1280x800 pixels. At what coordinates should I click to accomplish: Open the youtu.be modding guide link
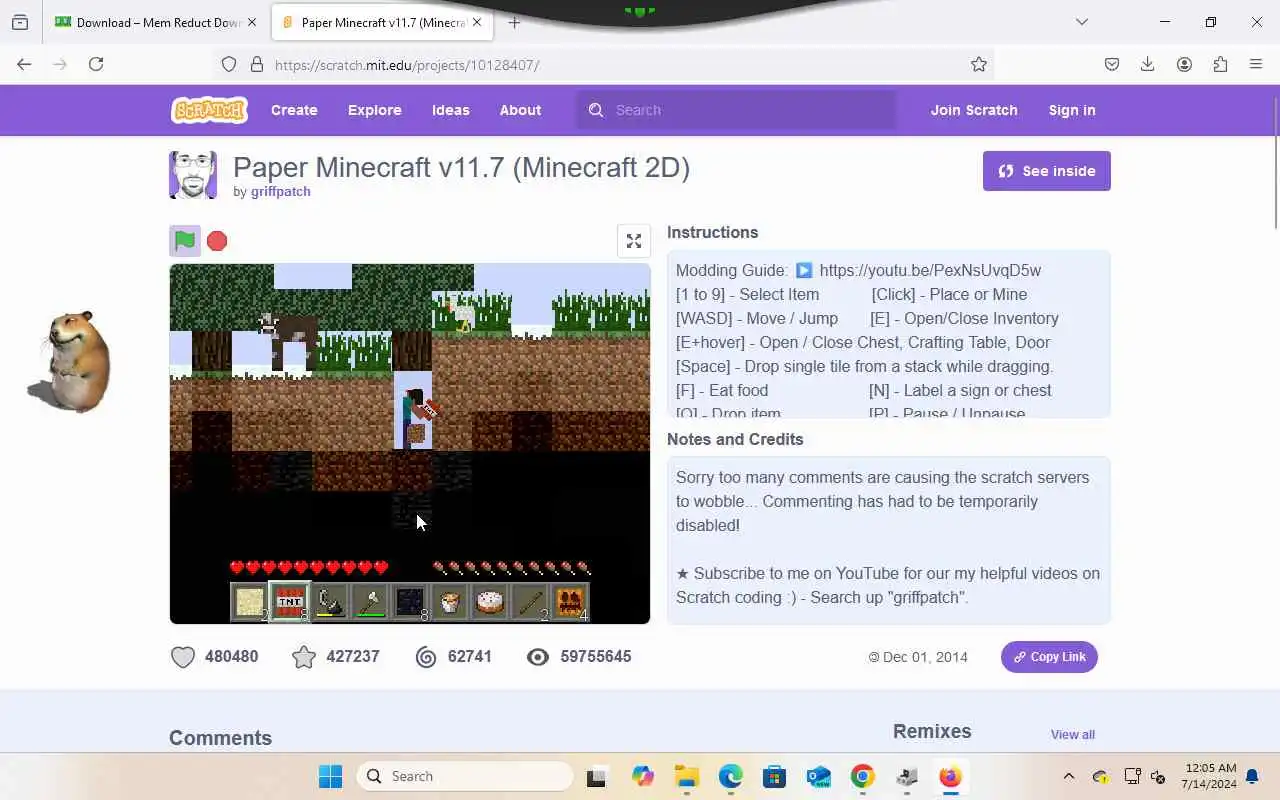coord(930,270)
